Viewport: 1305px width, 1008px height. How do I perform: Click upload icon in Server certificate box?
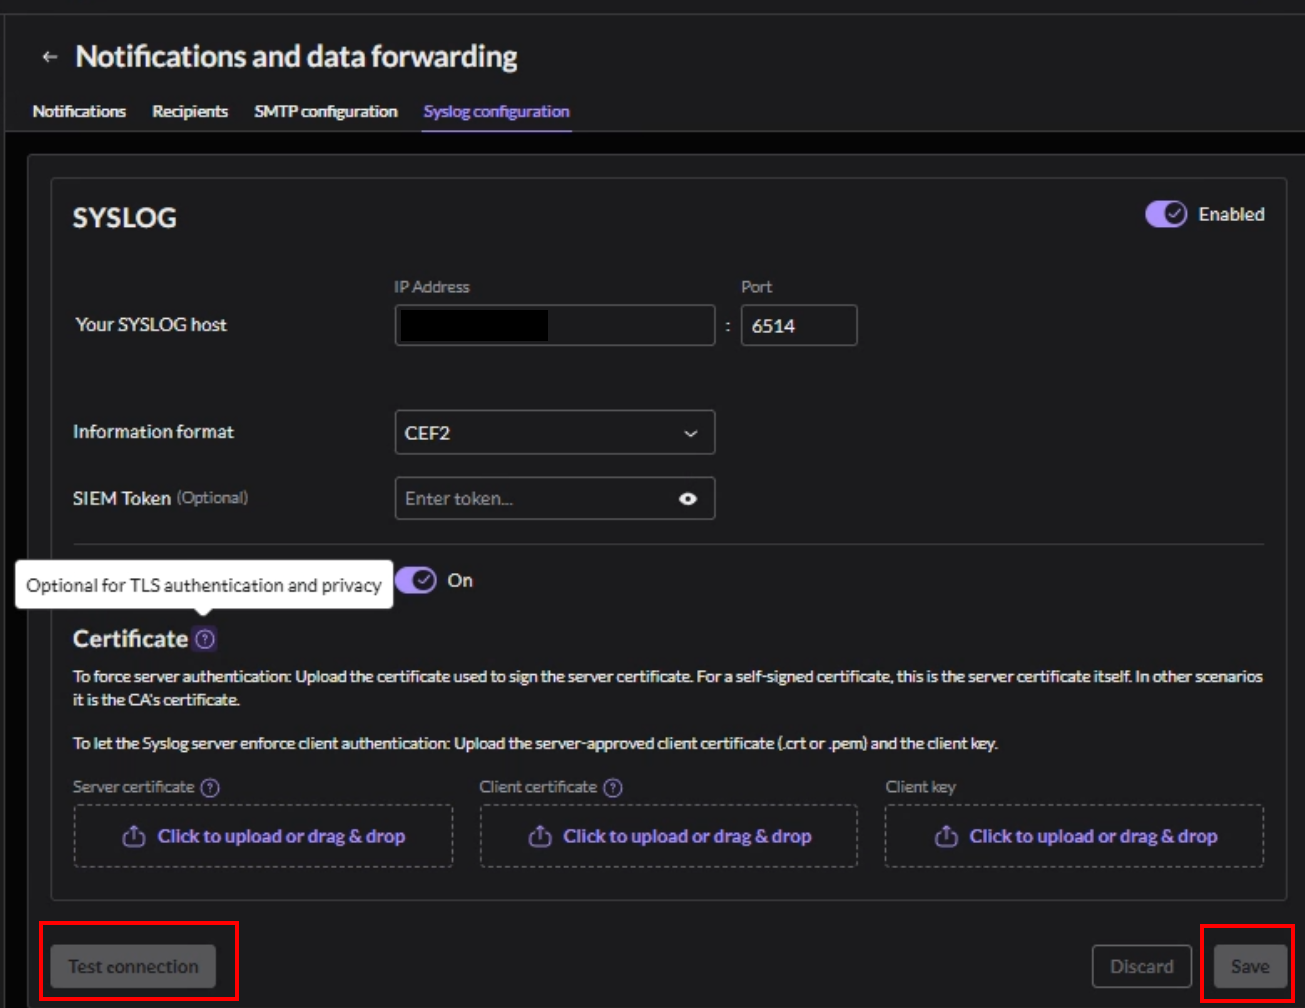(x=135, y=836)
